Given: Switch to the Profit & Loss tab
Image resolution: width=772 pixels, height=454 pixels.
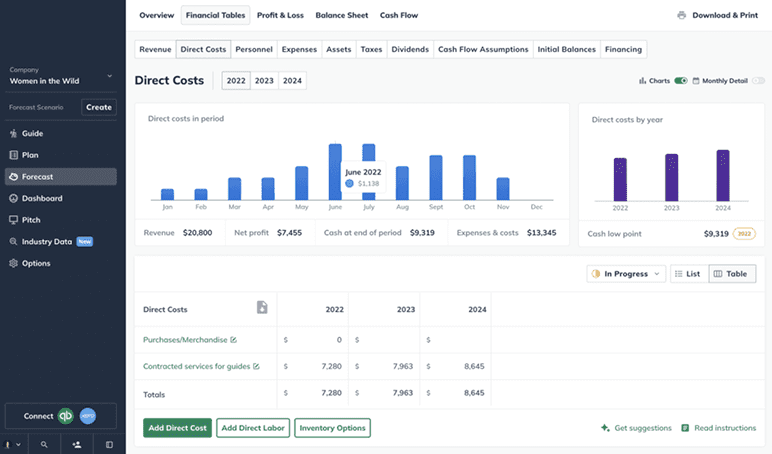Looking at the screenshot, I should [280, 15].
